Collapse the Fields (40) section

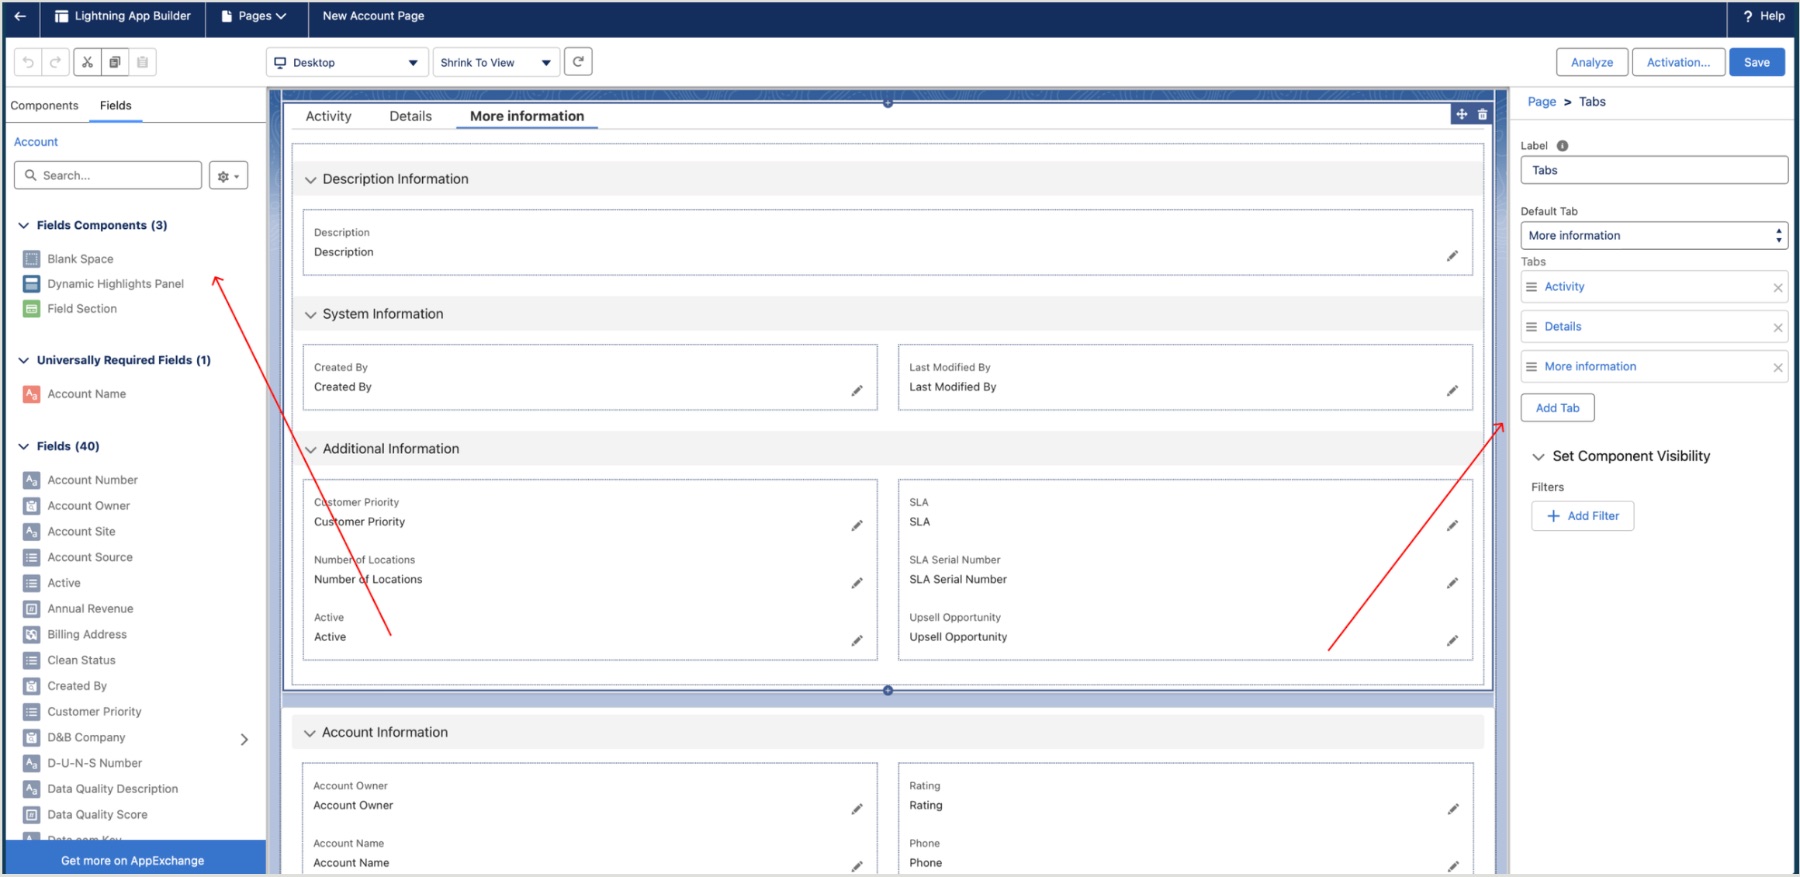pyautogui.click(x=23, y=447)
